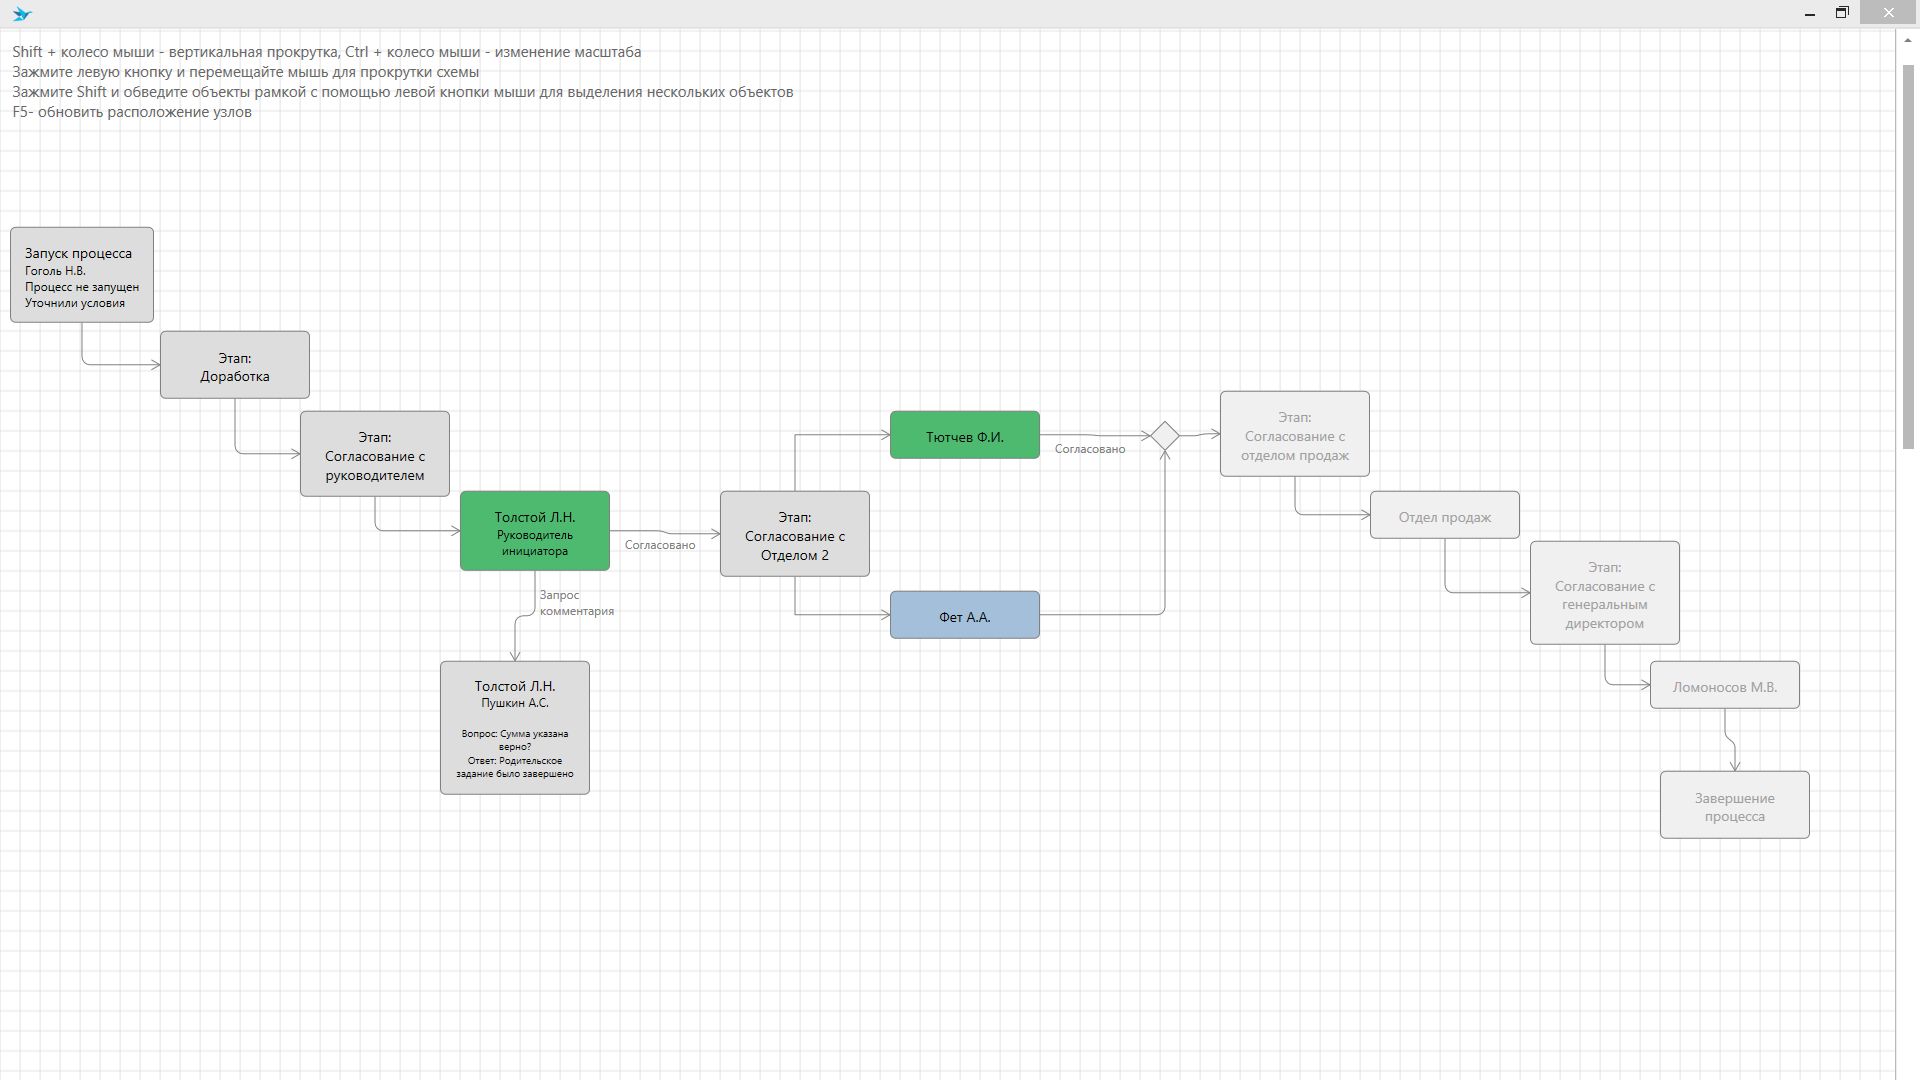Select the 'Согласование с отделом продаж' stage node
Screen dimensions: 1920x1080
(x=1295, y=434)
